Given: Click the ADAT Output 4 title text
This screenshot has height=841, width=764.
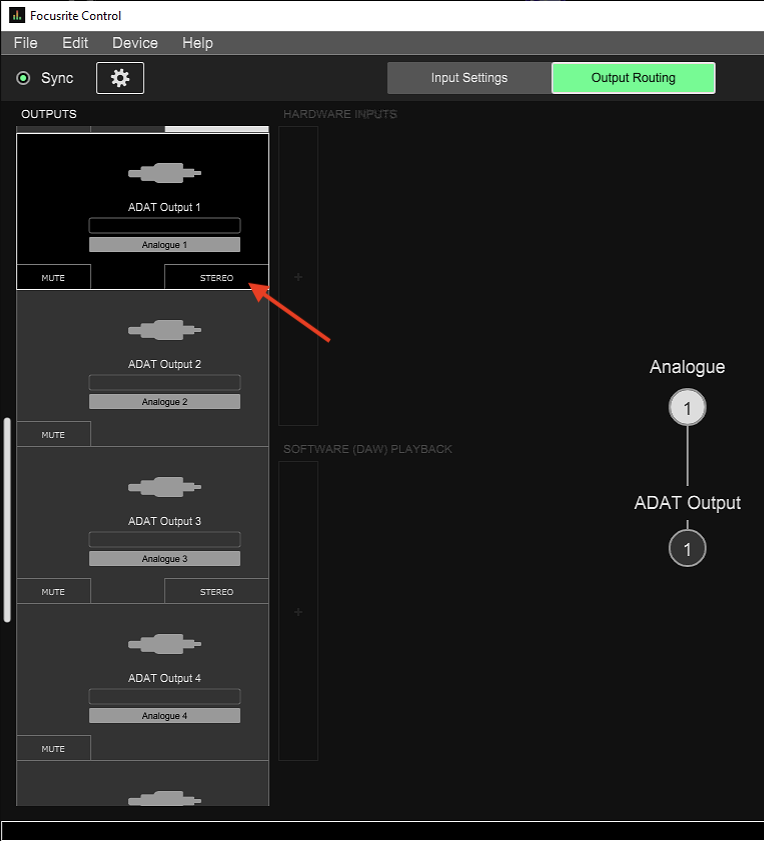Looking at the screenshot, I should (164, 678).
